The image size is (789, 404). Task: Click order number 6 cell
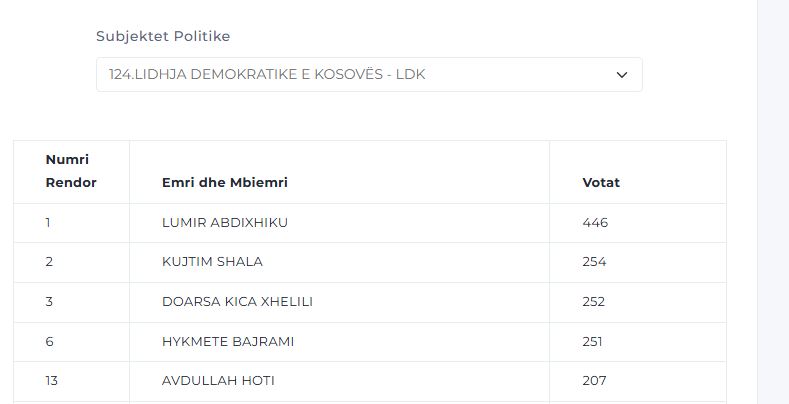(x=49, y=342)
